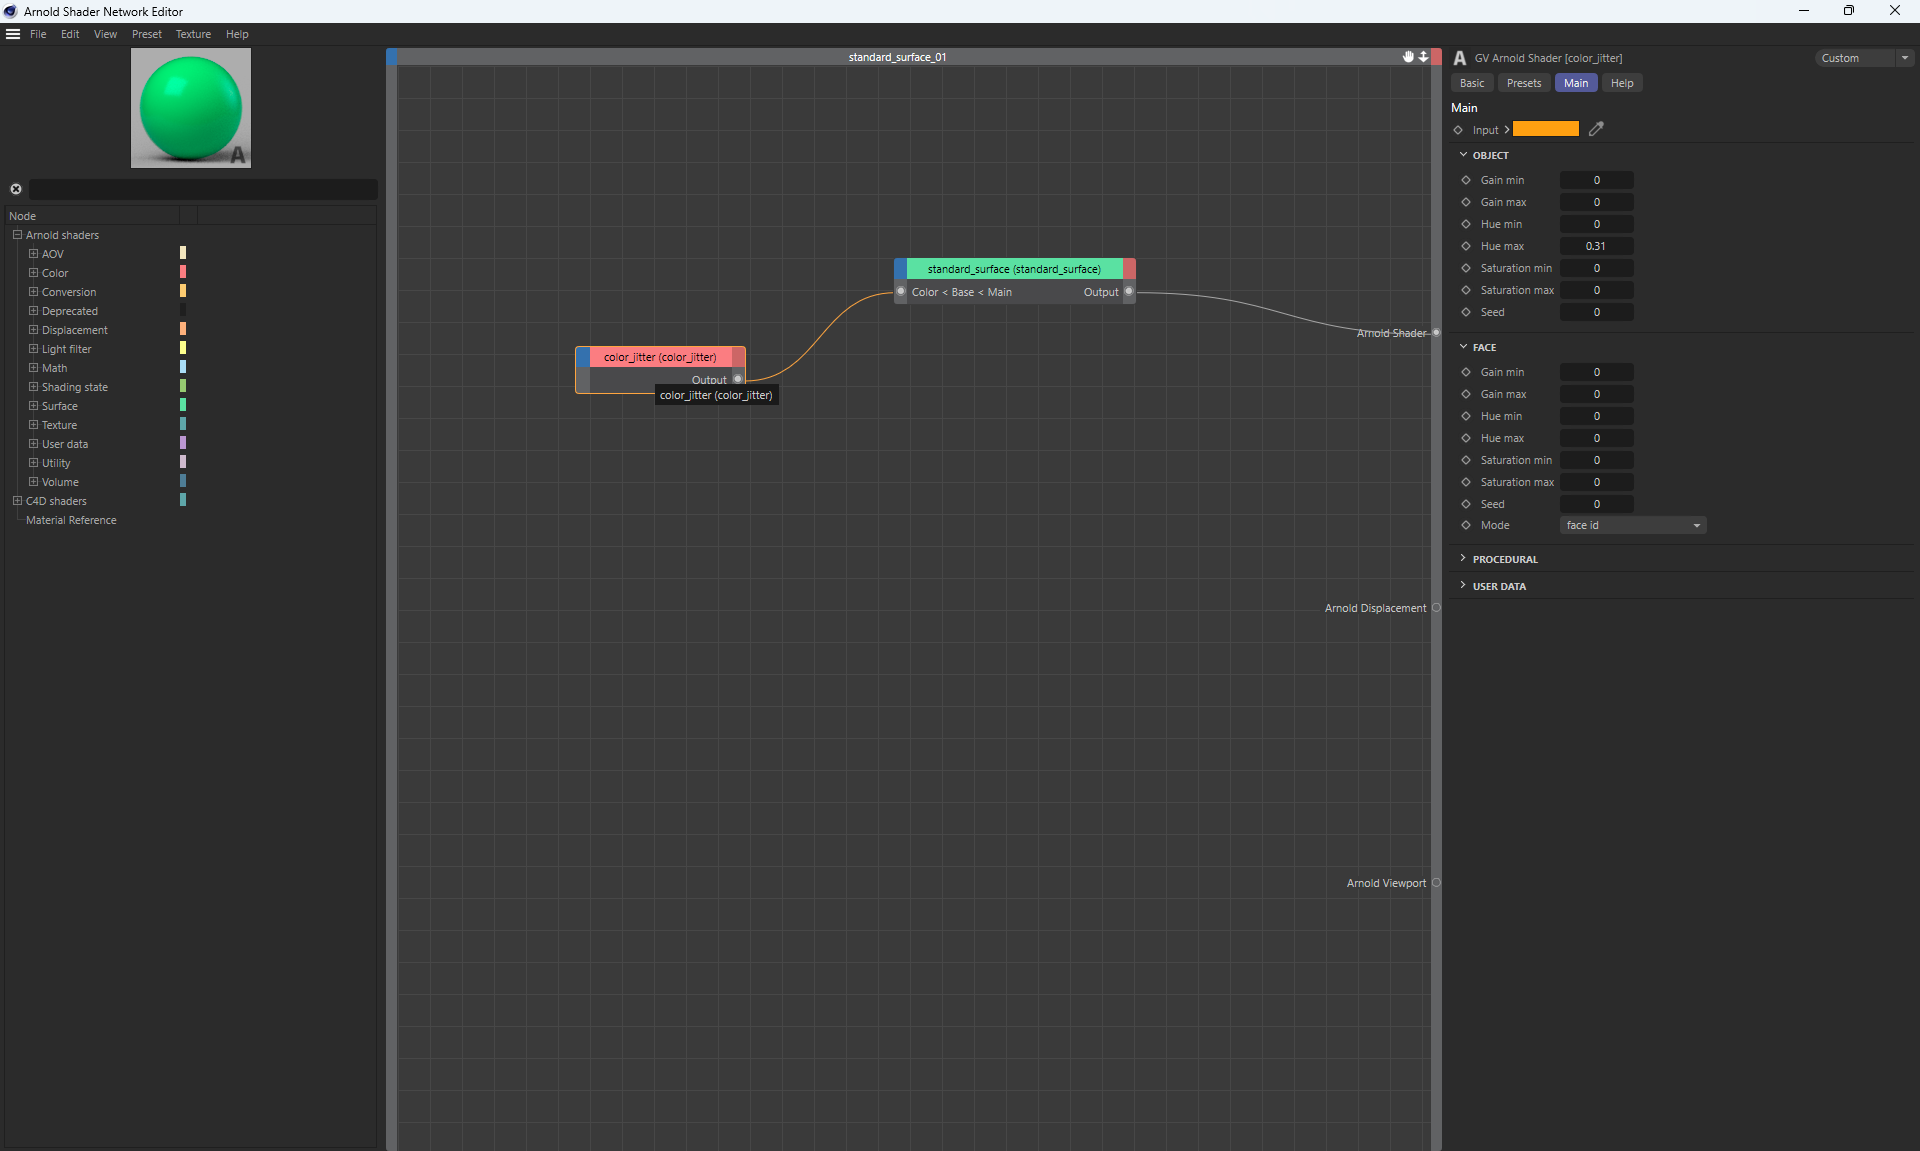The image size is (1920, 1151).
Task: Click the green sphere material preview thumbnail
Action: click(191, 108)
